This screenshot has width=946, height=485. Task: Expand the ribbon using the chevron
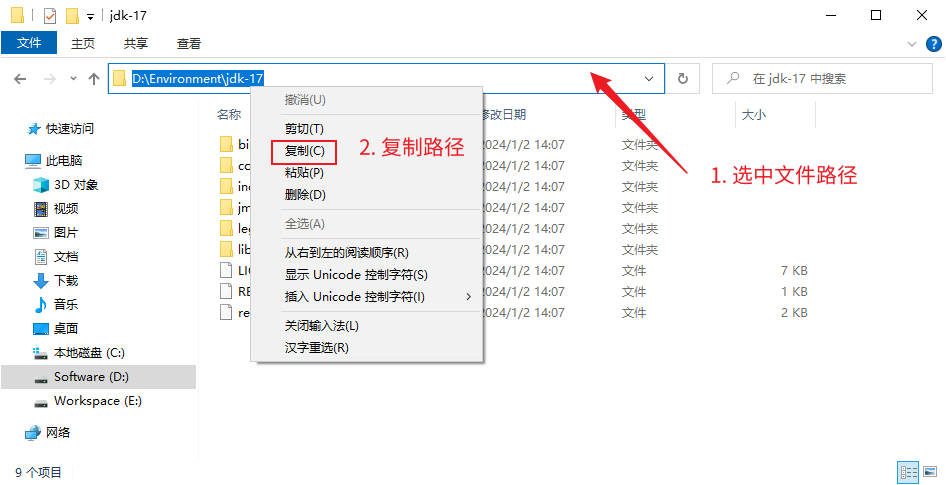pos(911,44)
